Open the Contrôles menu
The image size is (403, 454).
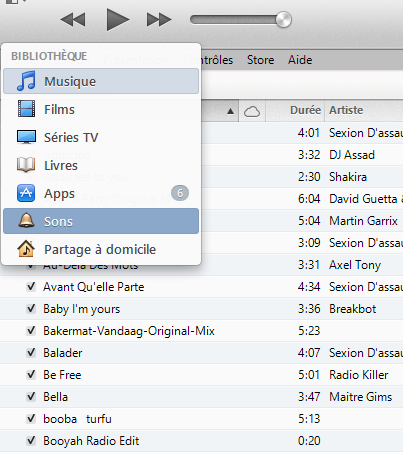tap(208, 60)
